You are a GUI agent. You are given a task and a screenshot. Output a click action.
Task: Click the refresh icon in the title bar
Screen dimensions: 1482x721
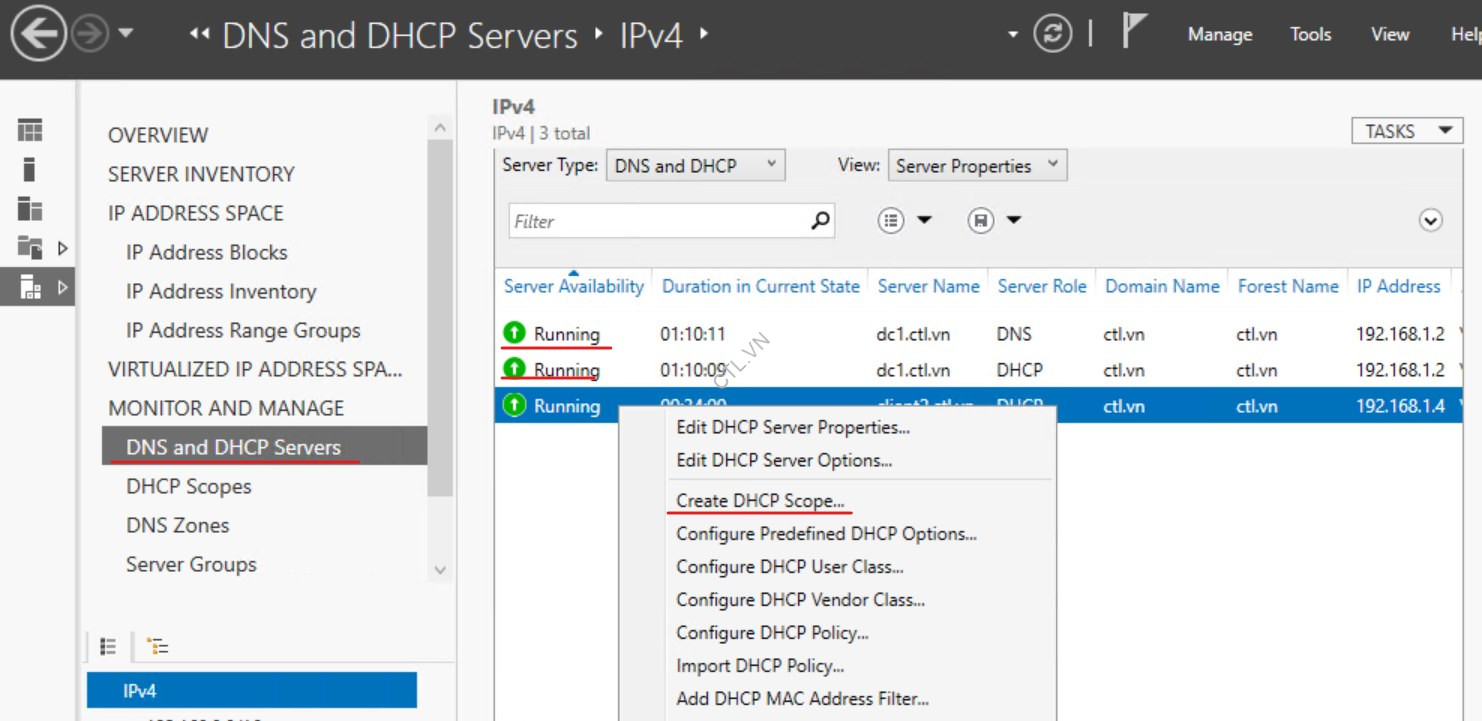[x=1054, y=33]
